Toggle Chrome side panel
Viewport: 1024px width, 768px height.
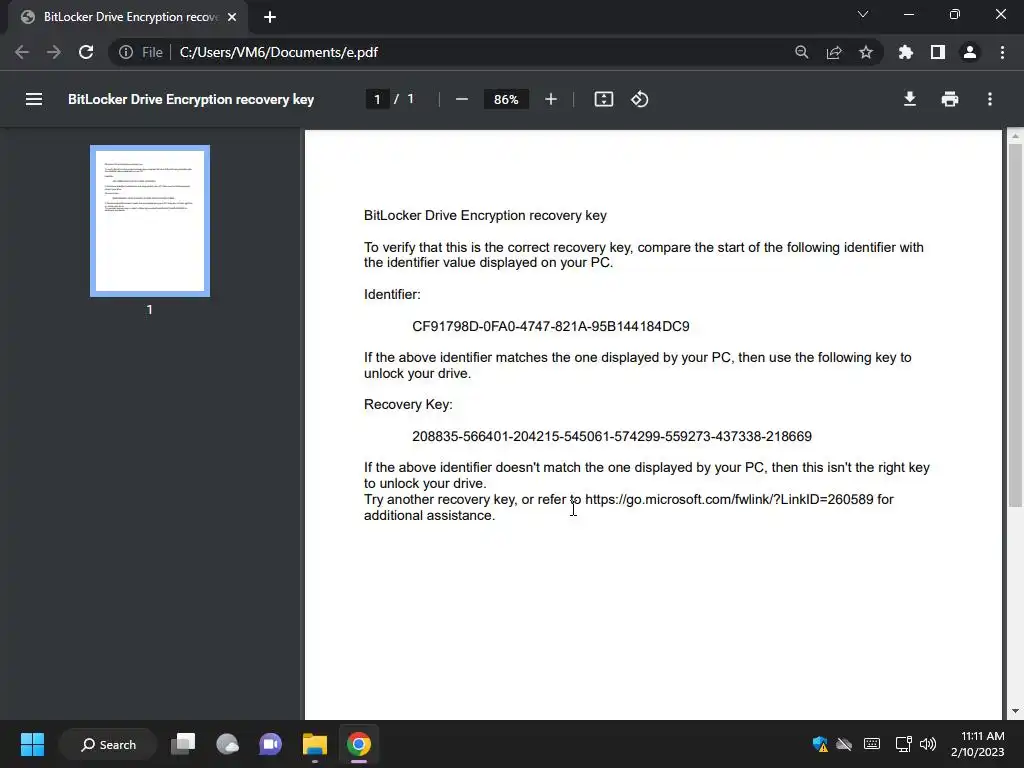[938, 52]
